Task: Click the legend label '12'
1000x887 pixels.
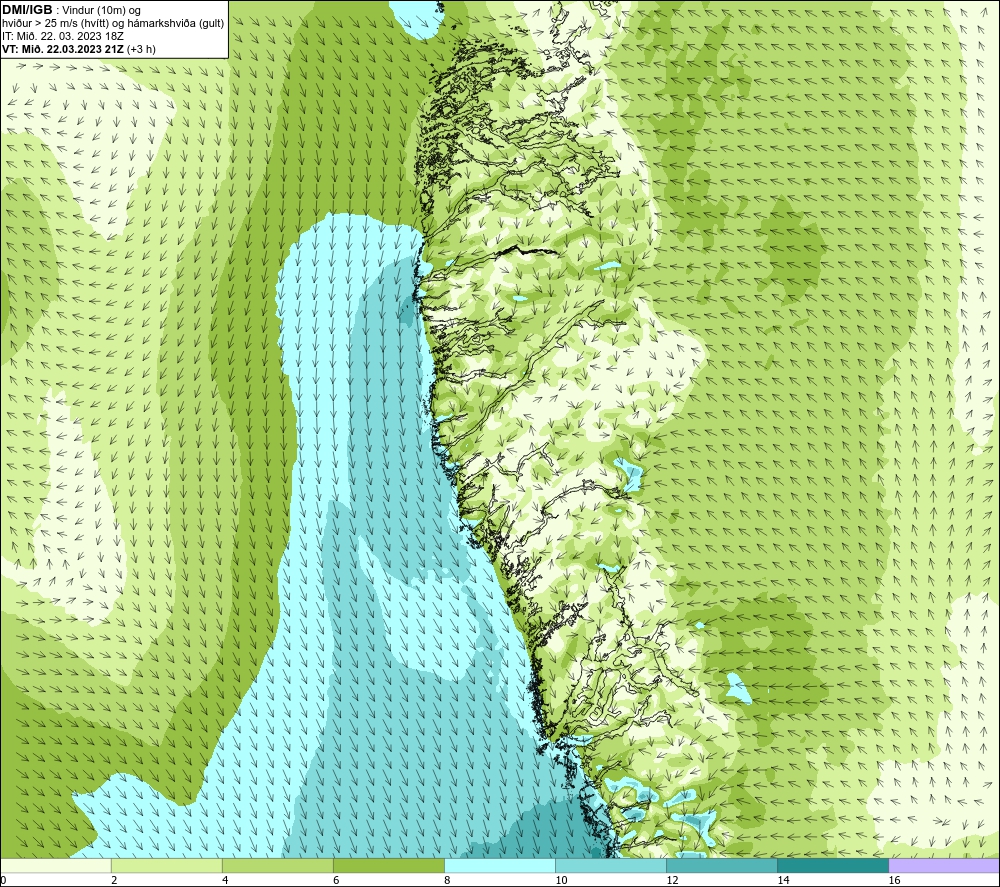Action: pos(672,880)
